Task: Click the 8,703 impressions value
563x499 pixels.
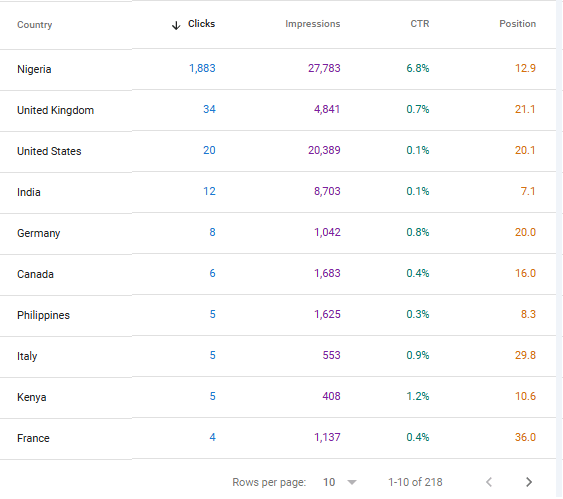Action: pyautogui.click(x=327, y=191)
